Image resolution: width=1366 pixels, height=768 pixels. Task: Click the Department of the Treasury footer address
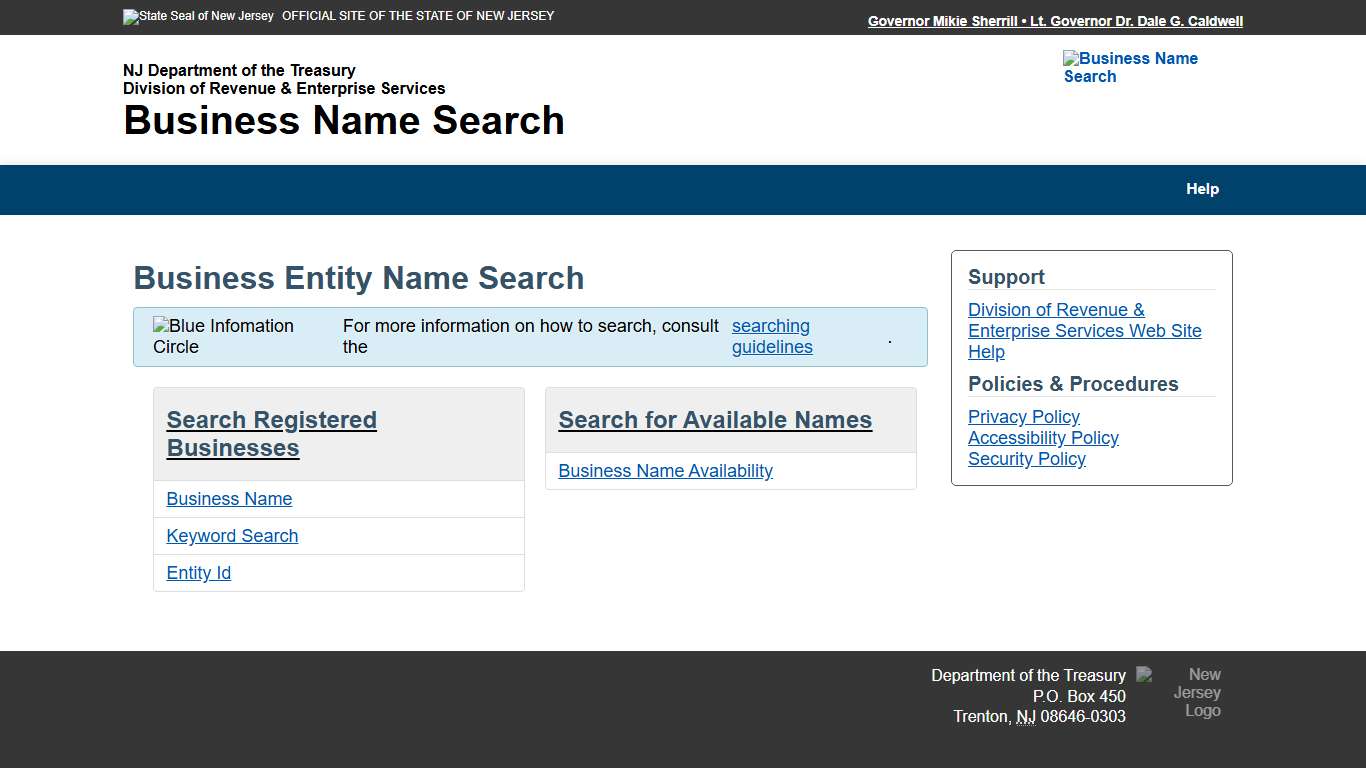tap(1029, 675)
